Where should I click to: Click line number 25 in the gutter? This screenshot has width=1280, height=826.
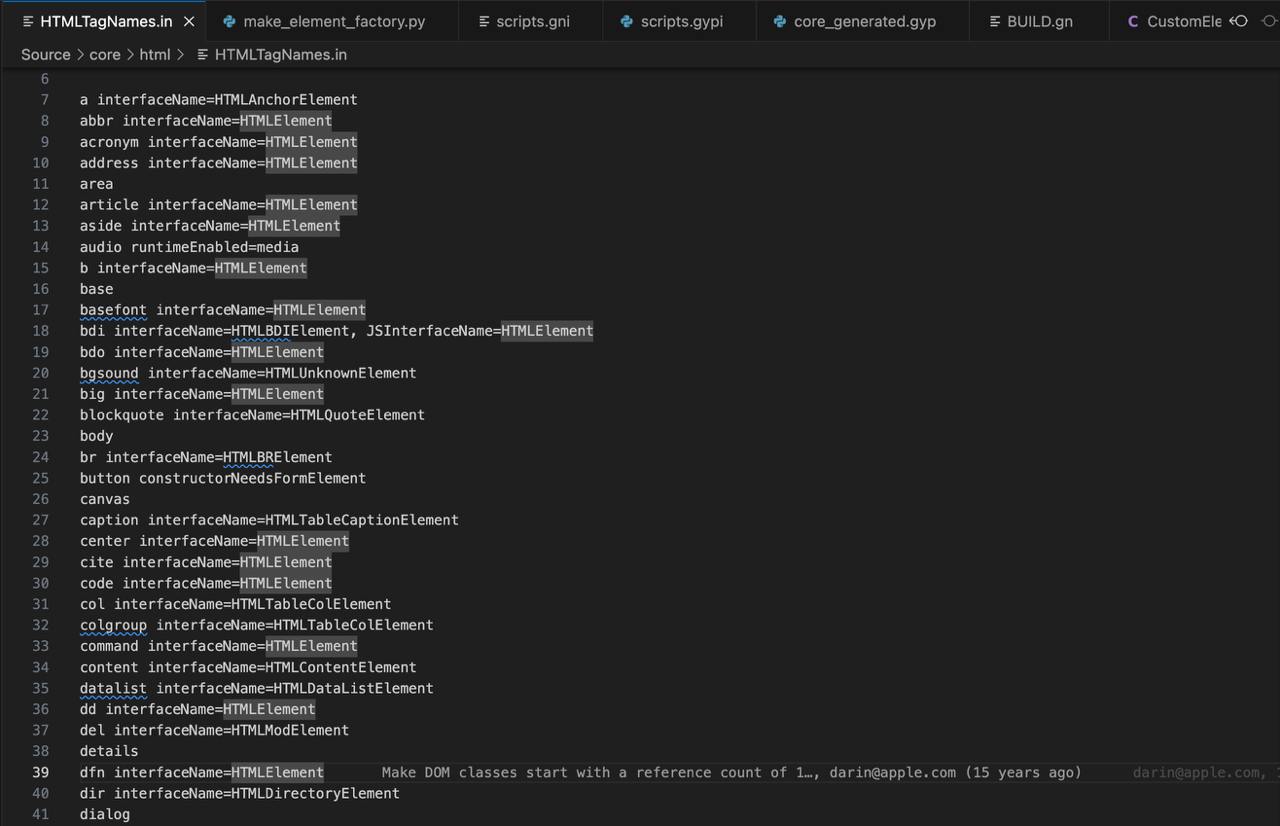40,478
